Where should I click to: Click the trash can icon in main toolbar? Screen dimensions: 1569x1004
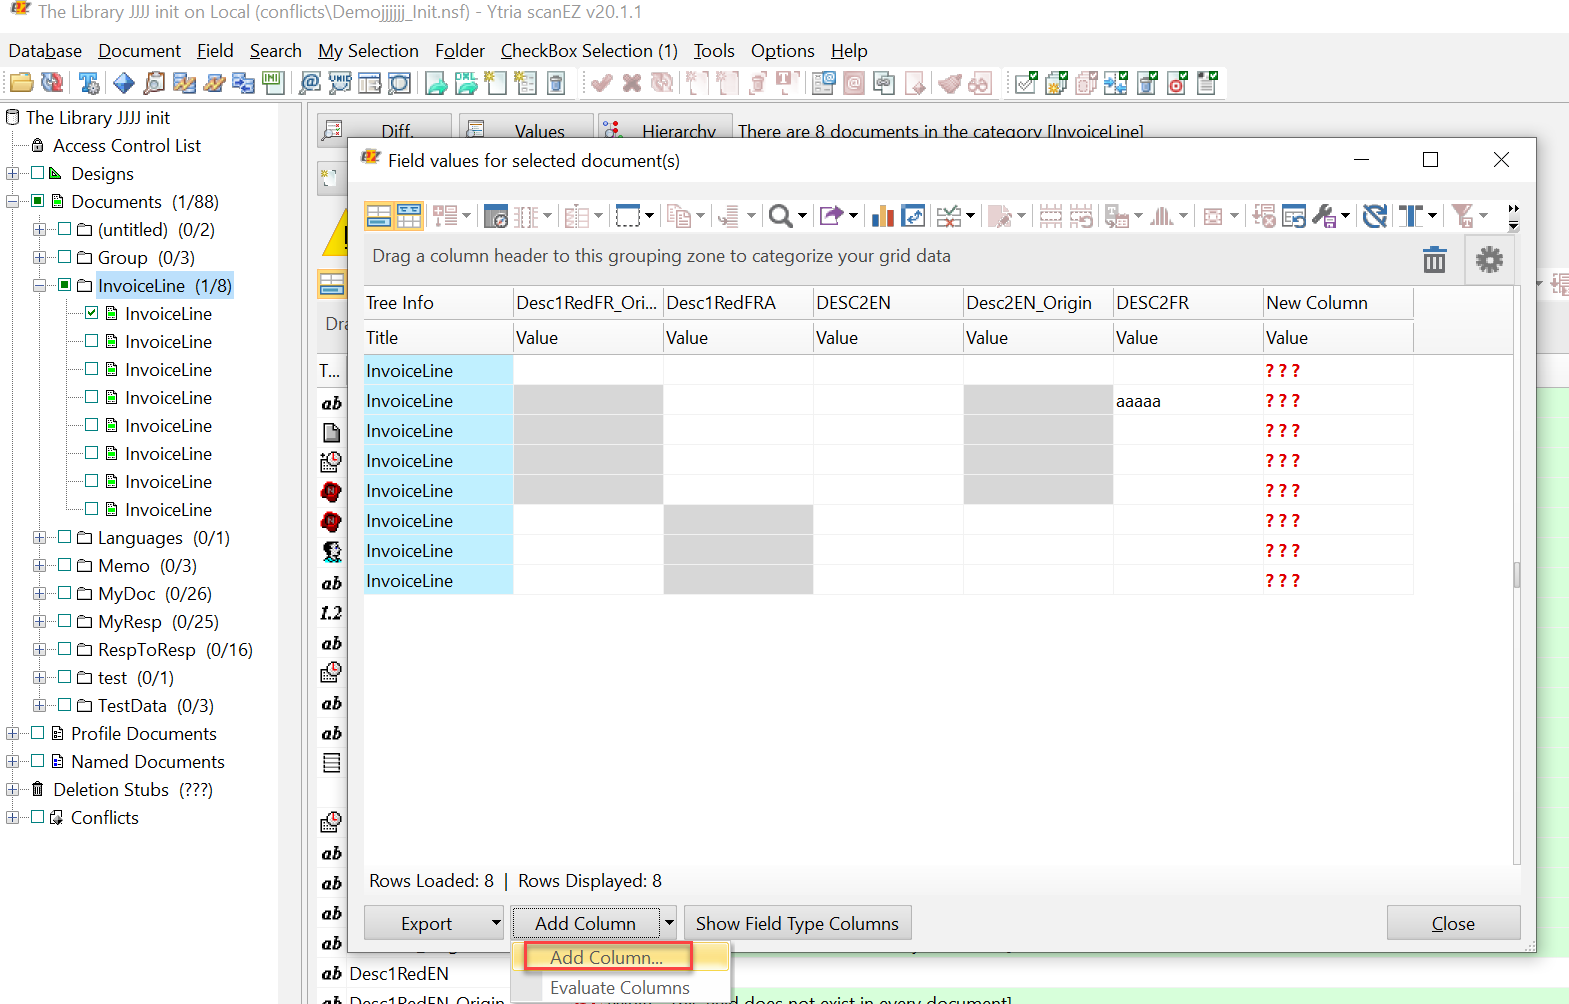[x=556, y=83]
